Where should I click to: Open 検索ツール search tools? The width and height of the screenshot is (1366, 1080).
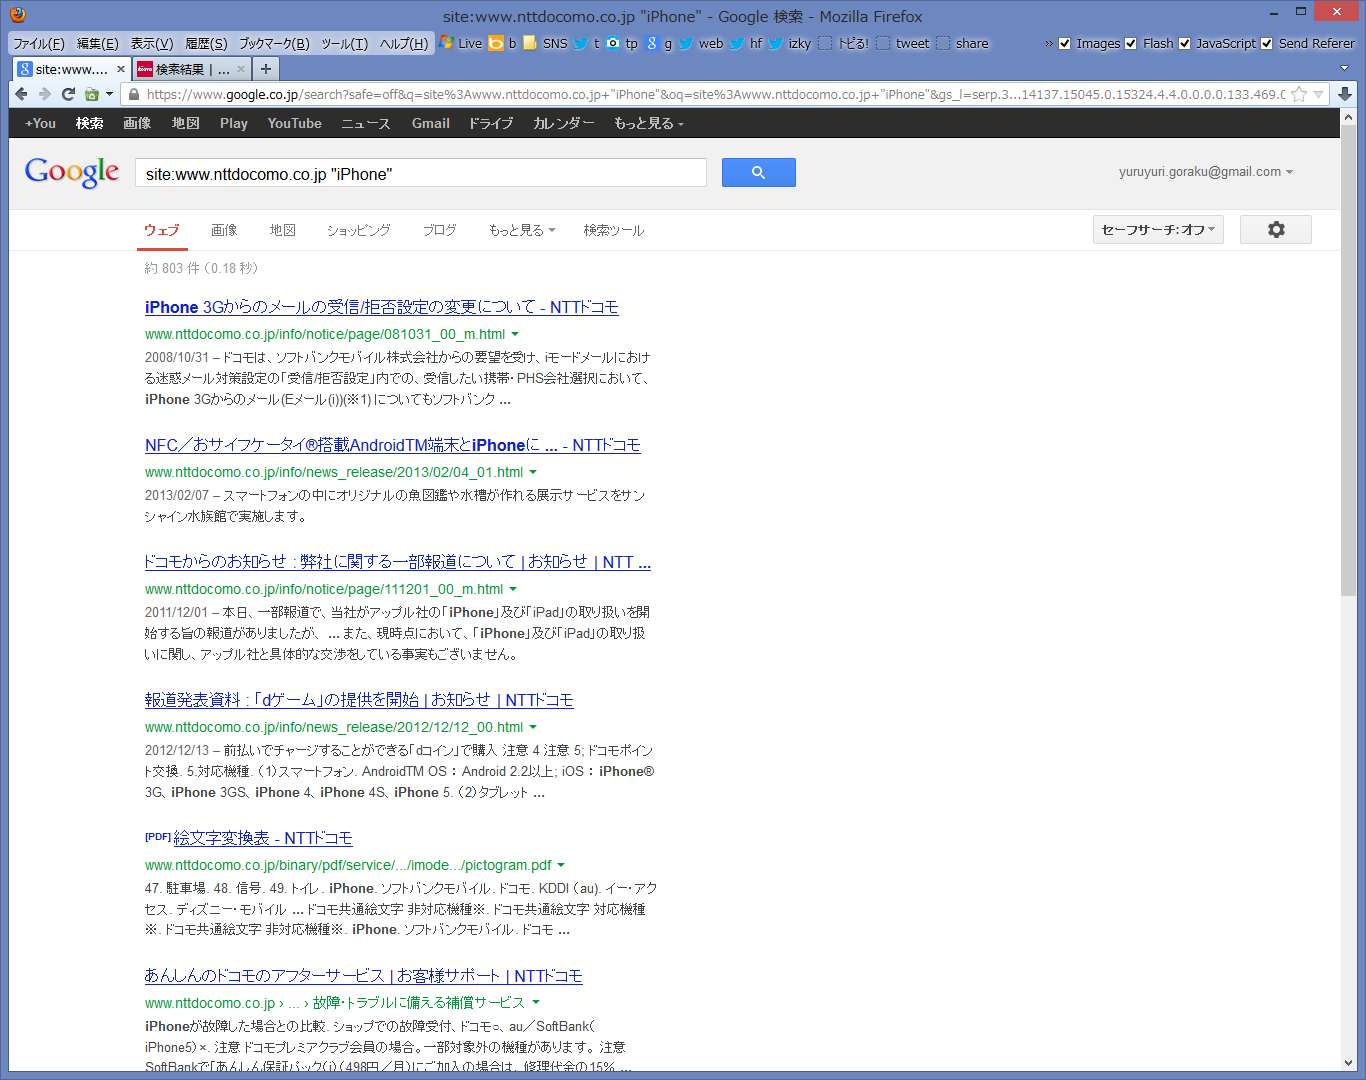(614, 230)
